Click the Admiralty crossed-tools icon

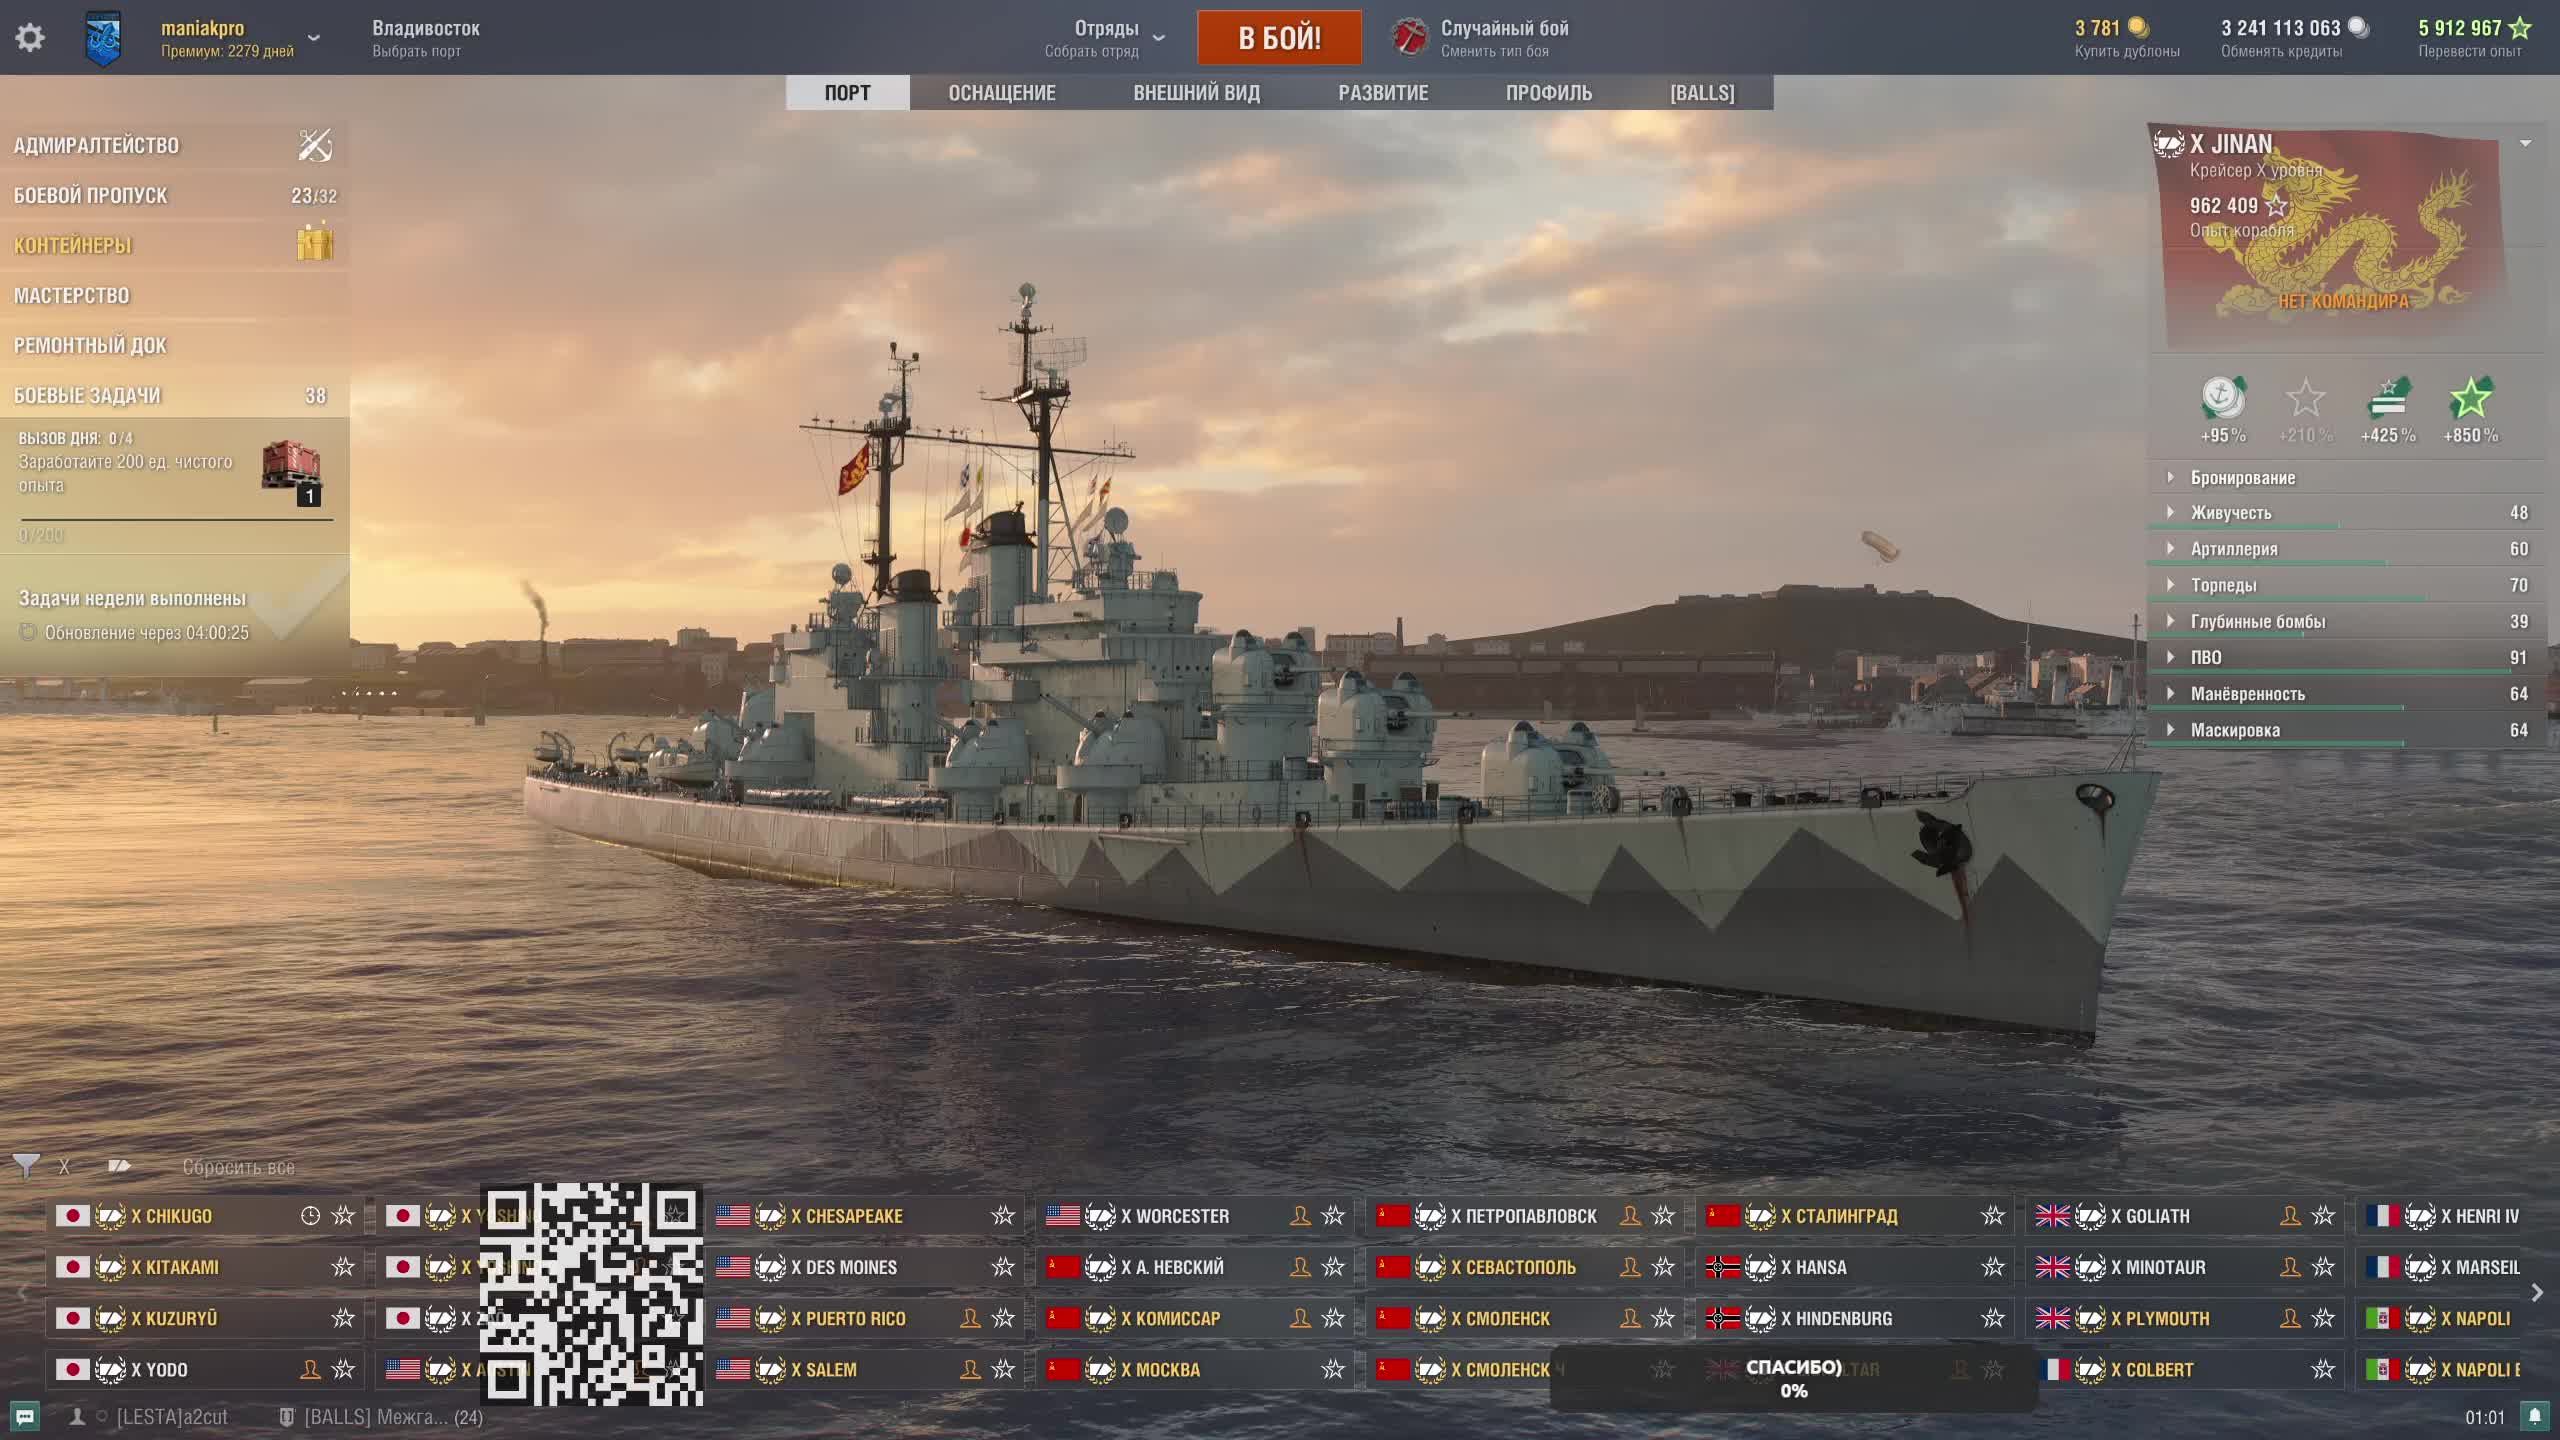(x=315, y=145)
